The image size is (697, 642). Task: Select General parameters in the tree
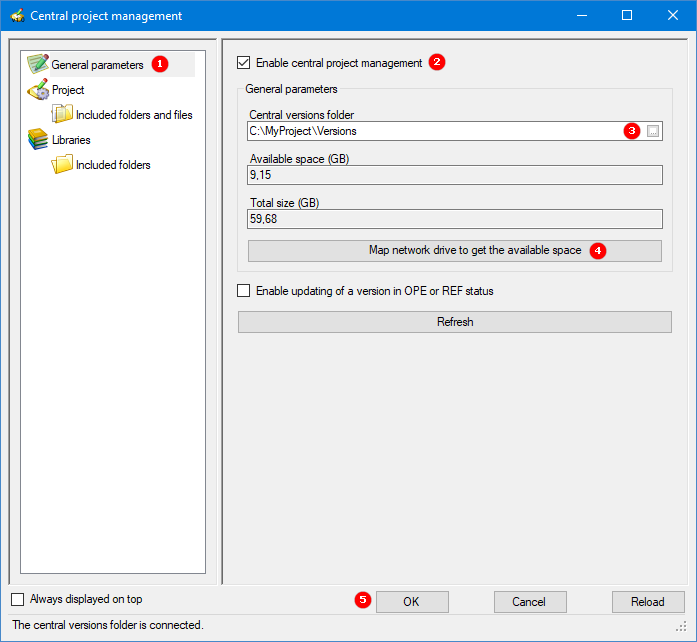pos(97,65)
